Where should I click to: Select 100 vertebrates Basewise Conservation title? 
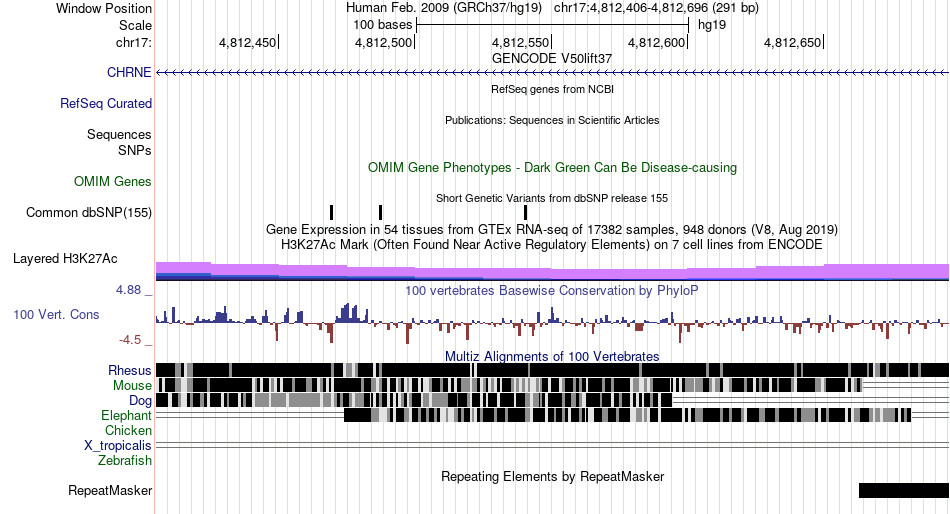point(552,290)
